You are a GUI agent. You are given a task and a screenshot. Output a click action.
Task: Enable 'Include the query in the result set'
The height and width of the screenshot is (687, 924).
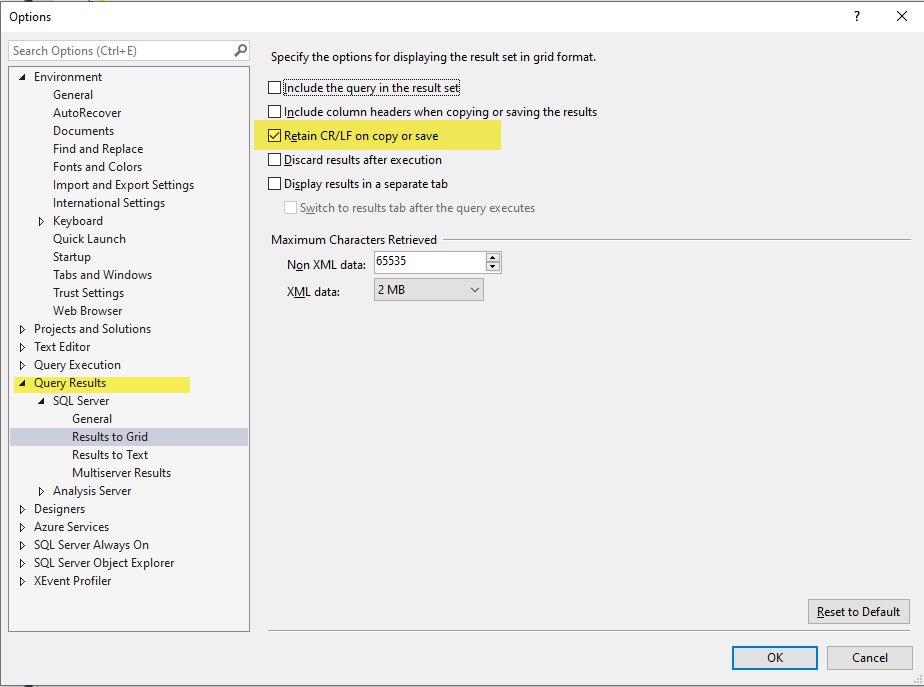275,87
